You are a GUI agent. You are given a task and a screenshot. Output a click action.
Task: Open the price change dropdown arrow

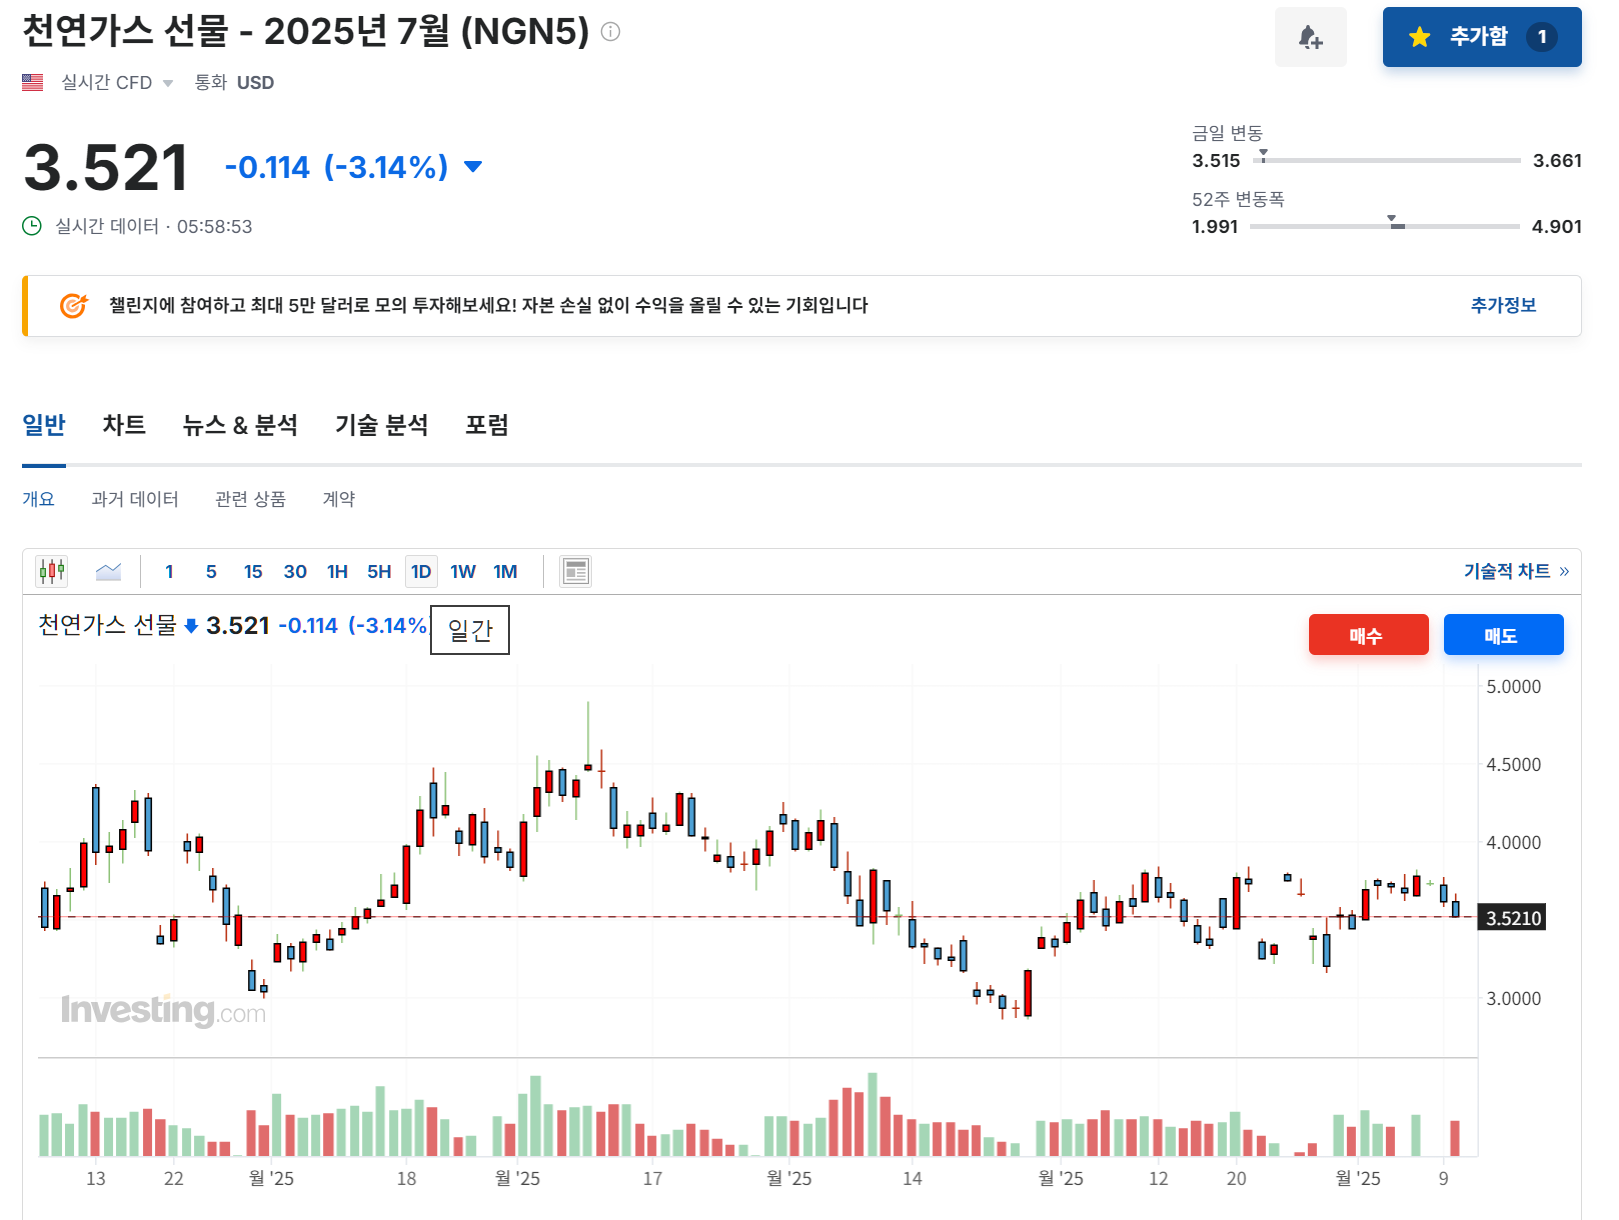[473, 167]
